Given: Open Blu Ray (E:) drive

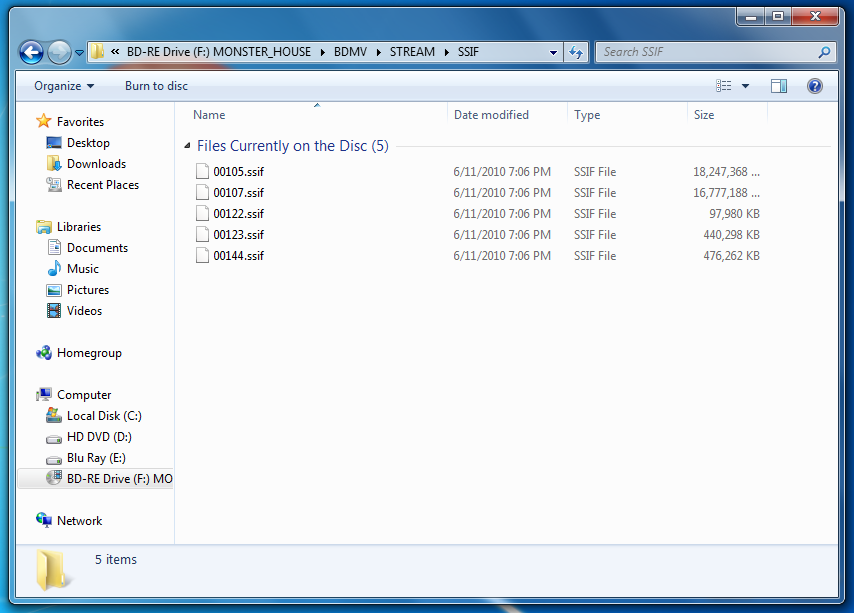Looking at the screenshot, I should (x=96, y=458).
